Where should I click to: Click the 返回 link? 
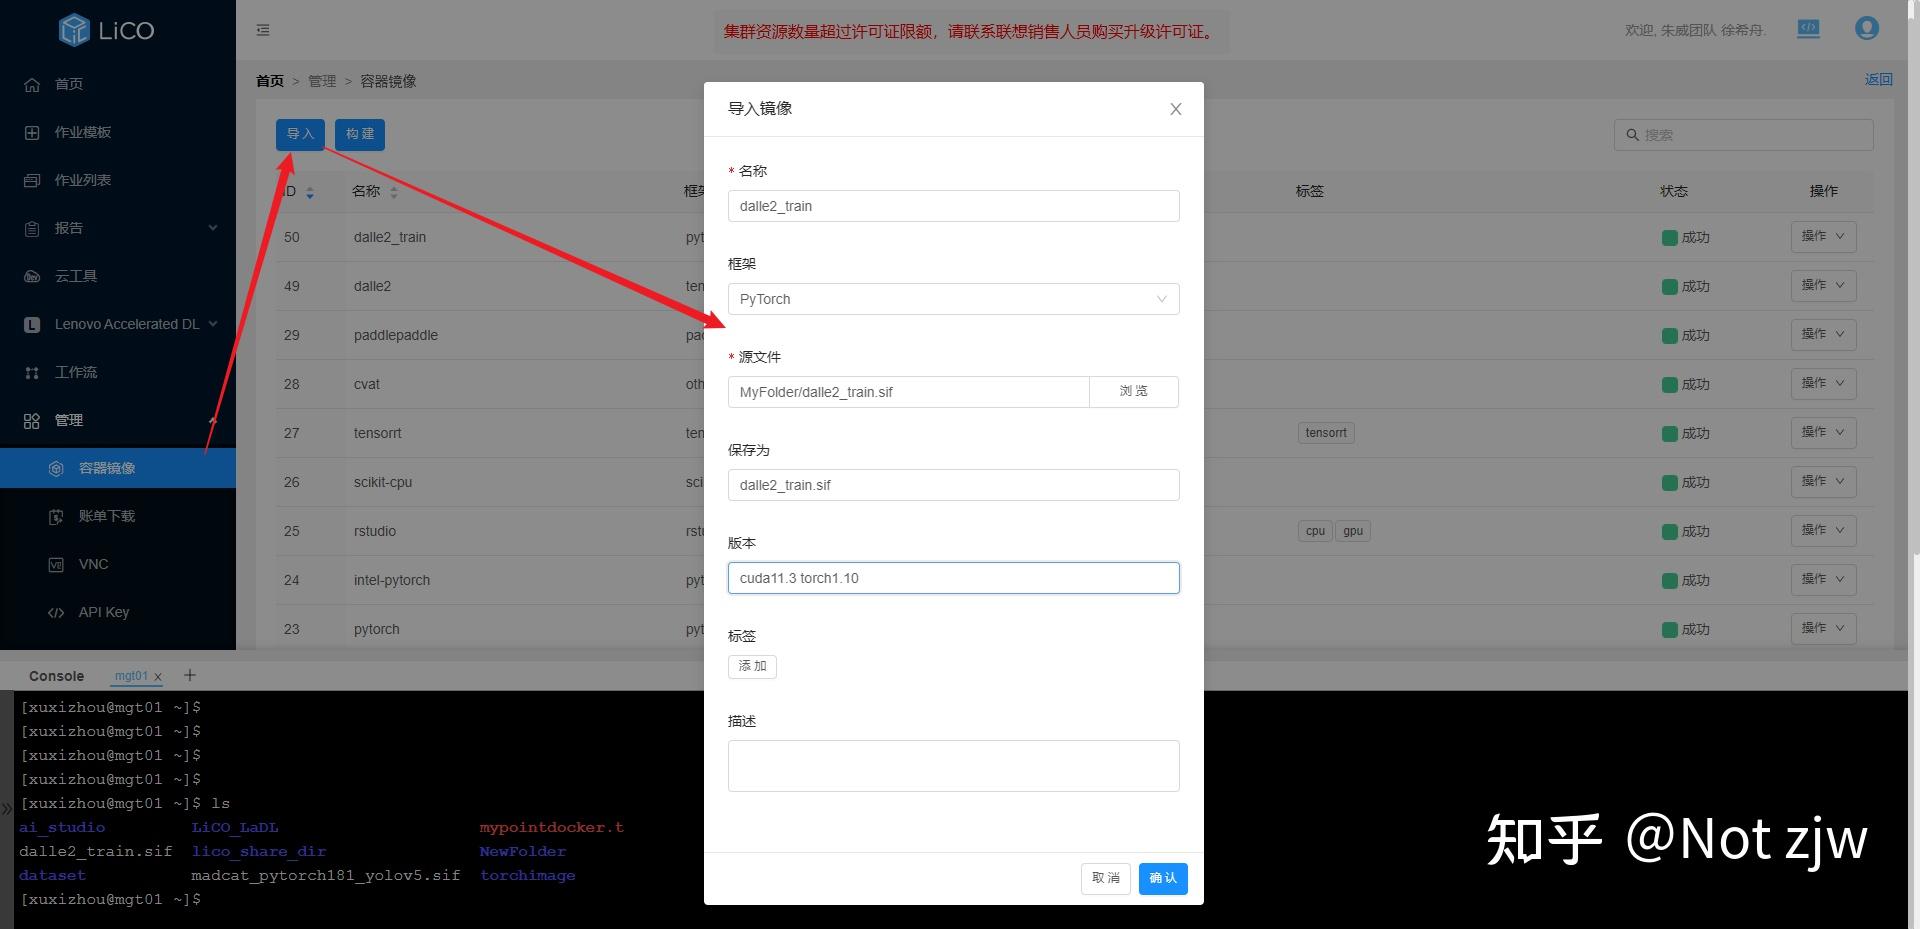click(1878, 79)
